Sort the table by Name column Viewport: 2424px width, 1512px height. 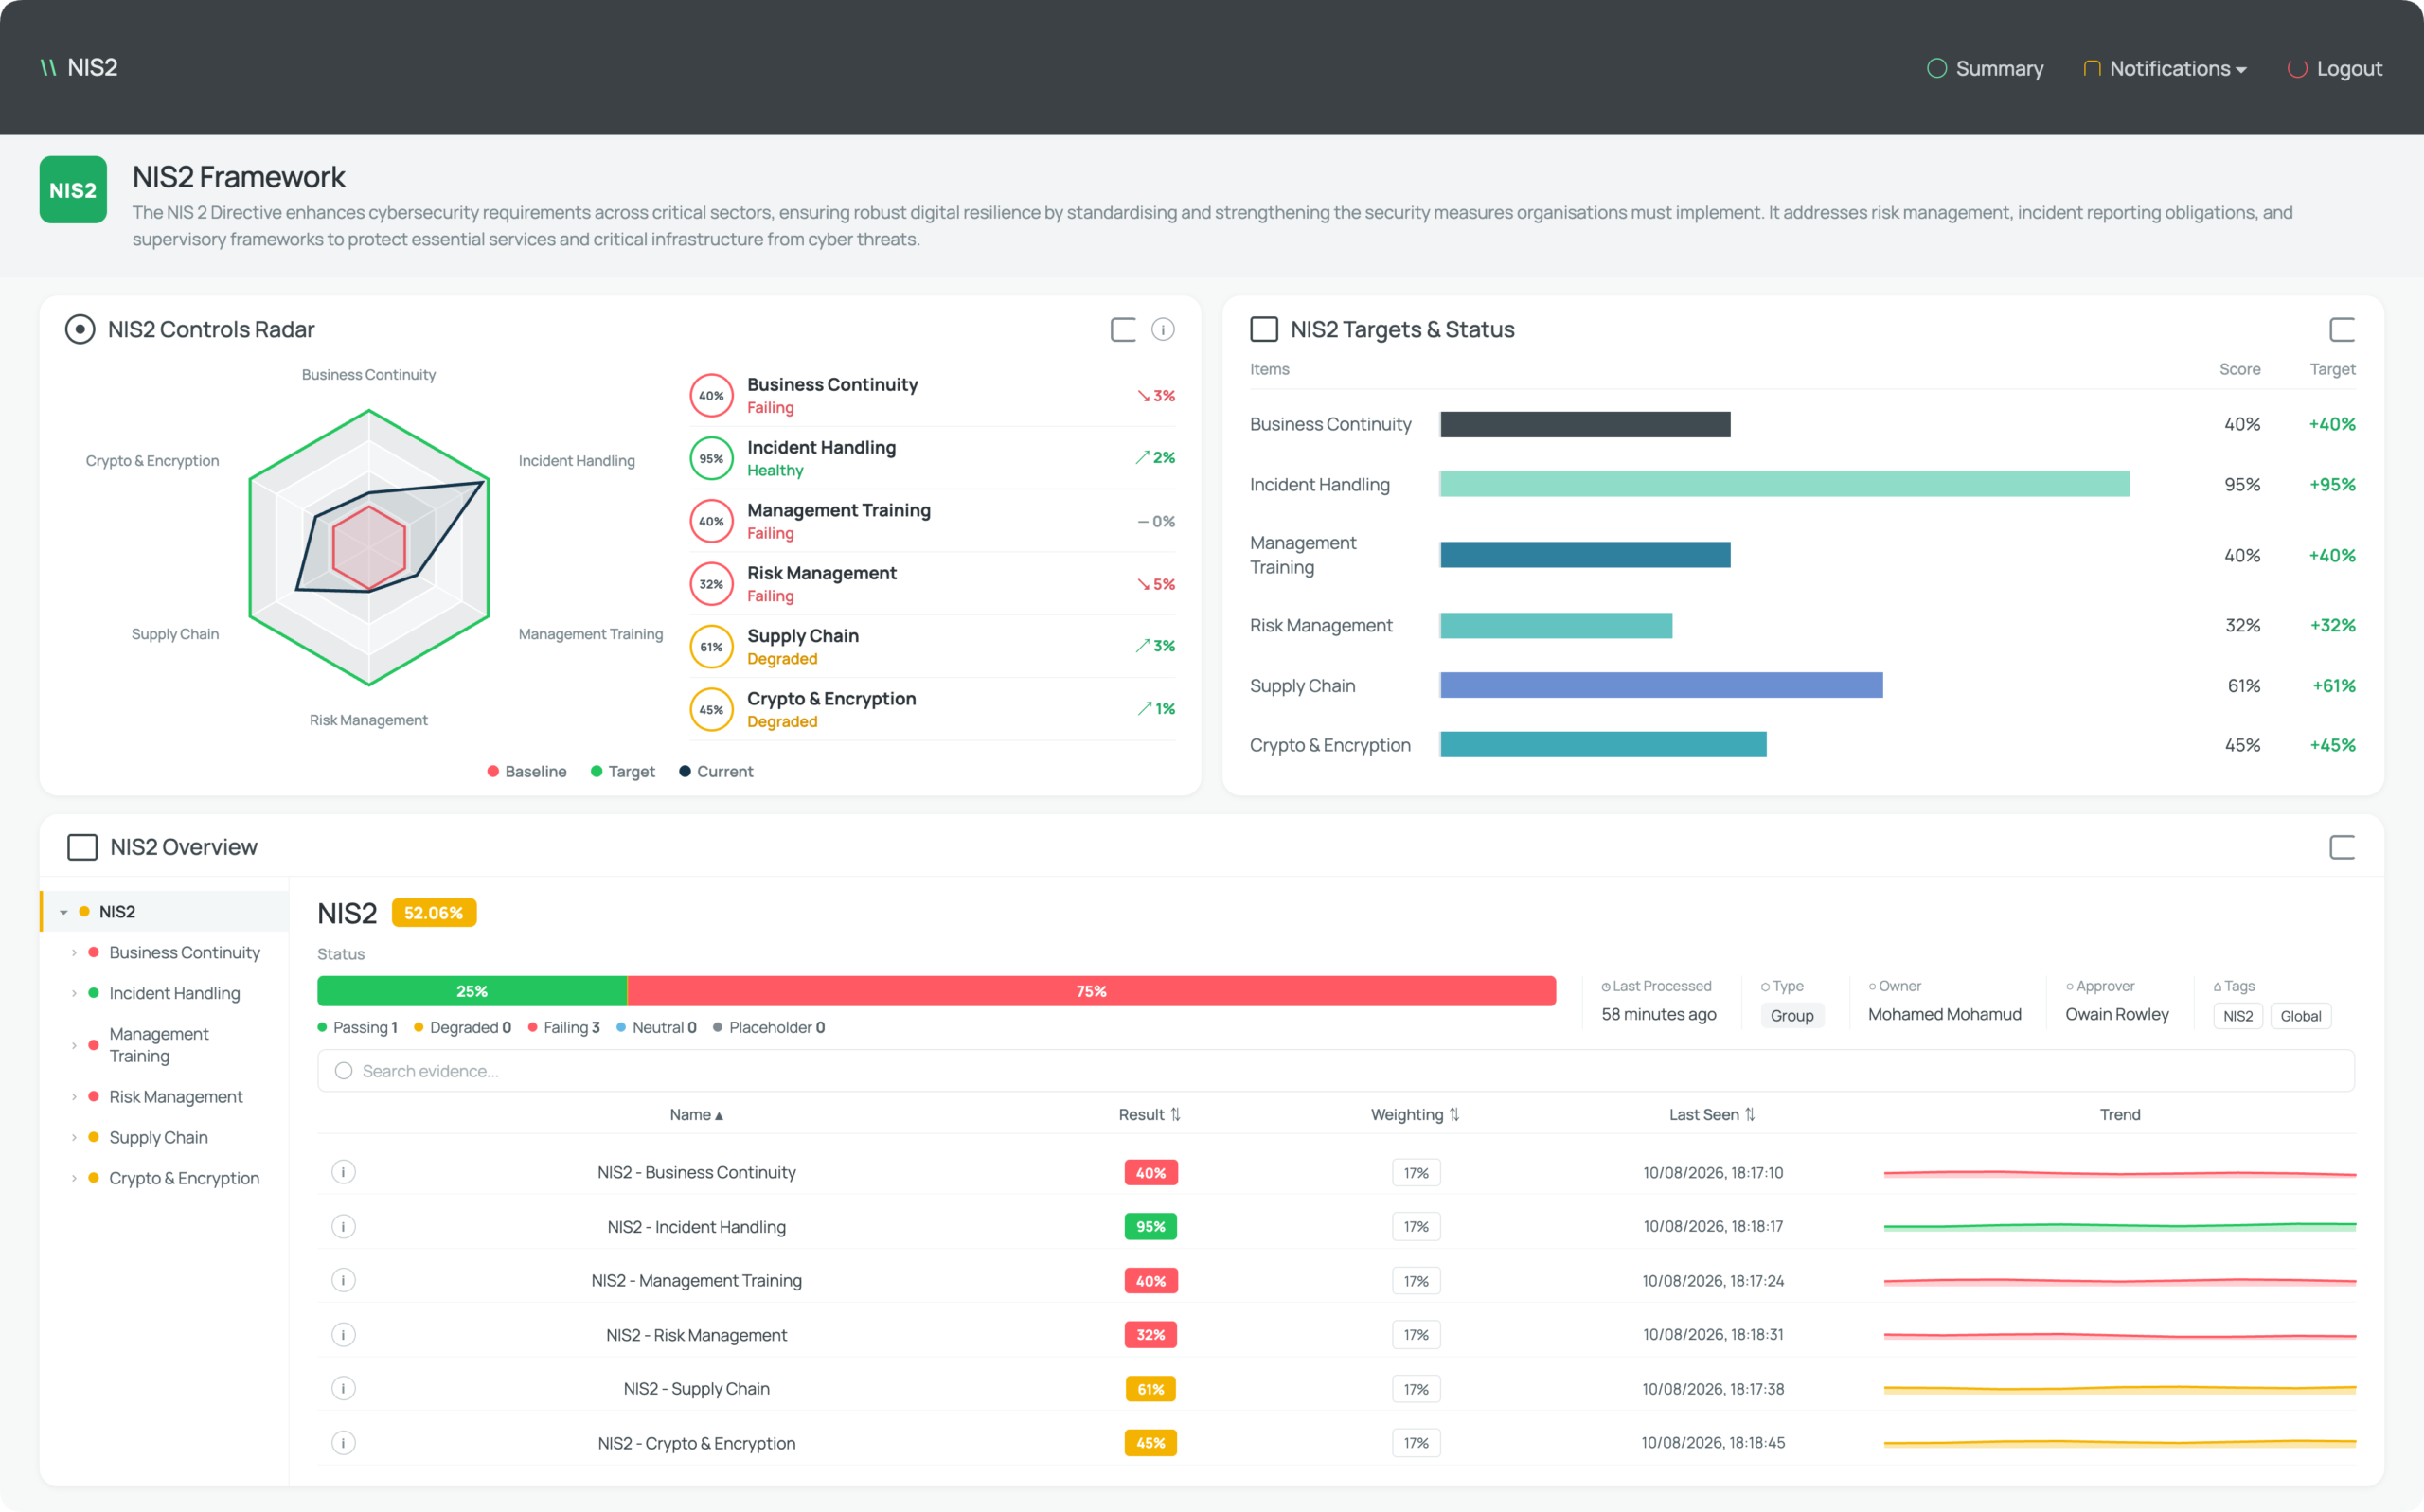(x=696, y=1115)
